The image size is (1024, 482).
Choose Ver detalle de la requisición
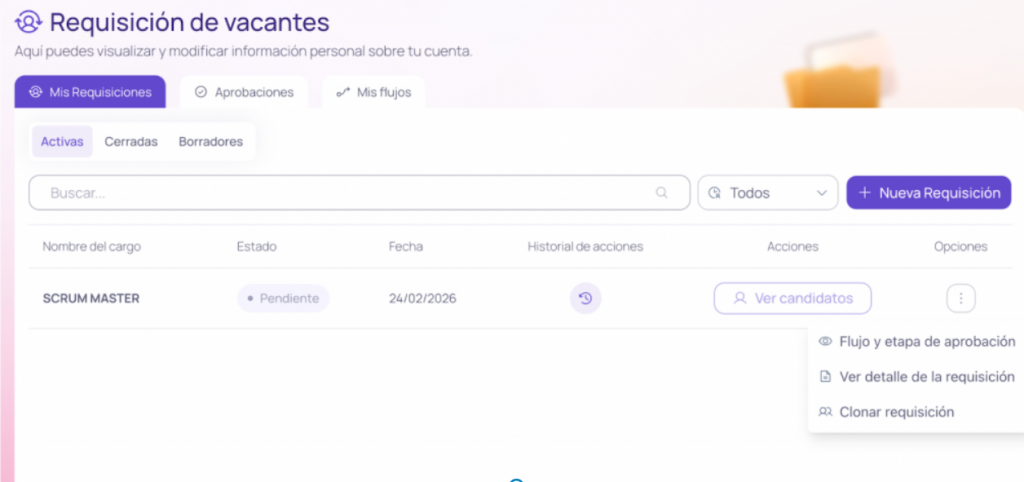click(926, 377)
